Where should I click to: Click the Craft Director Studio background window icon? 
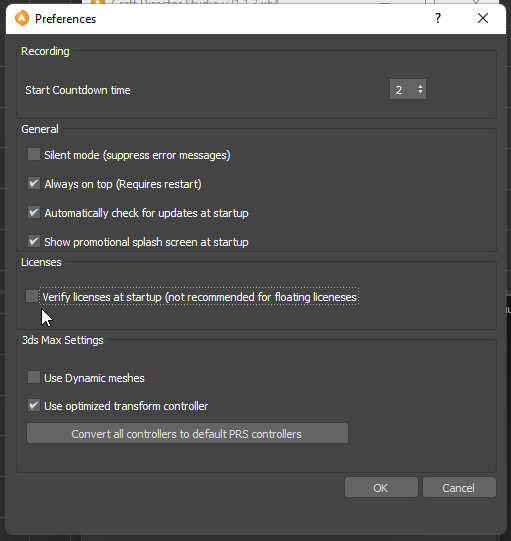98,2
